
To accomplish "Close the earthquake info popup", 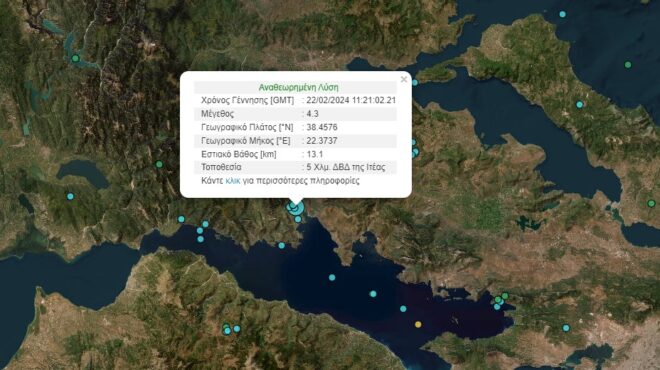I will click(x=404, y=79).
